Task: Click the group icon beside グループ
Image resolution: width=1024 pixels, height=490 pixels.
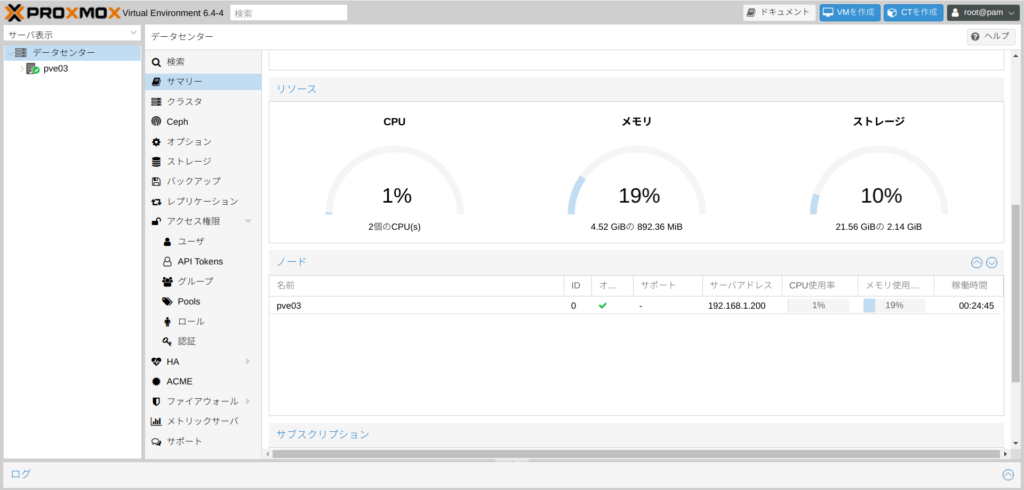Action: (167, 282)
